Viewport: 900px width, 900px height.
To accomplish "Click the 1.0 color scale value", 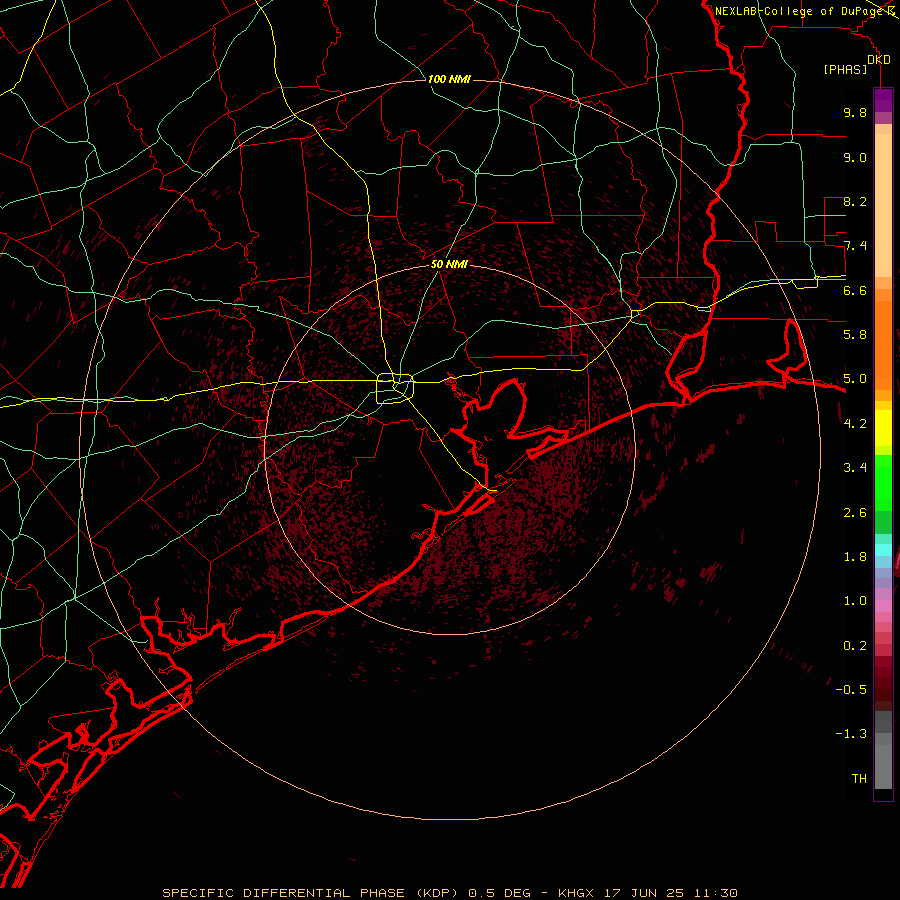I will click(855, 601).
